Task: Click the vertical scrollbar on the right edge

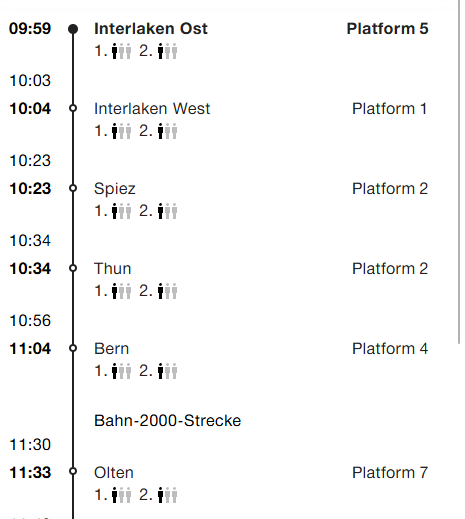Action: [x=460, y=172]
